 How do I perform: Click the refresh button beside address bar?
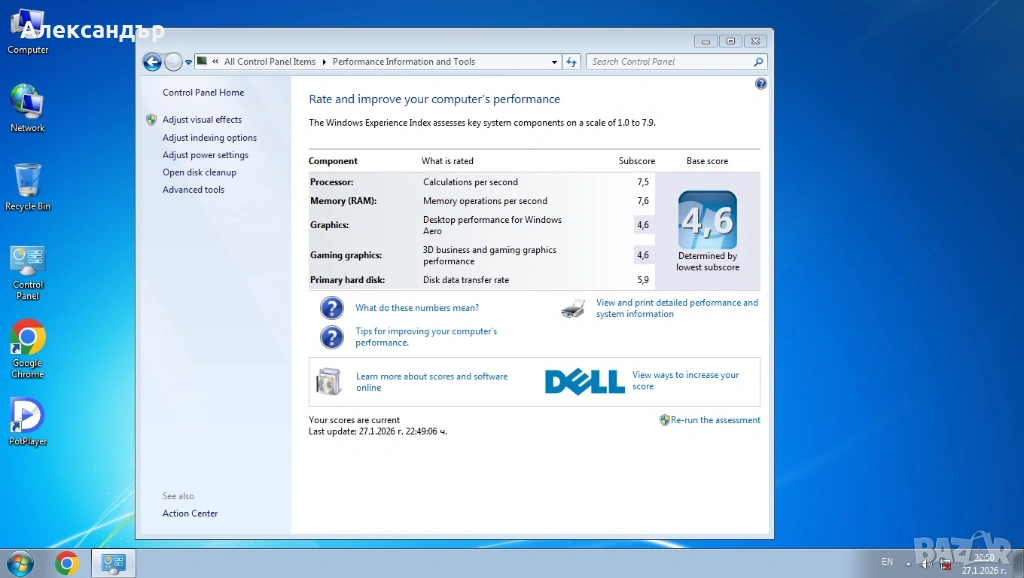572,62
